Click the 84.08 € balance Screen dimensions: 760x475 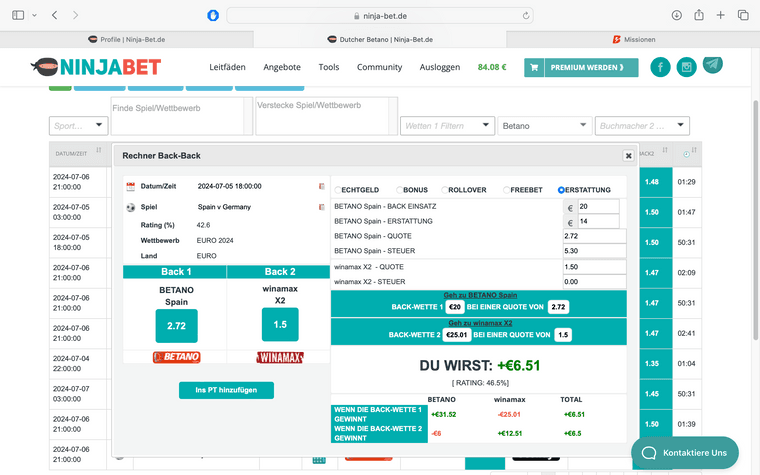click(492, 67)
